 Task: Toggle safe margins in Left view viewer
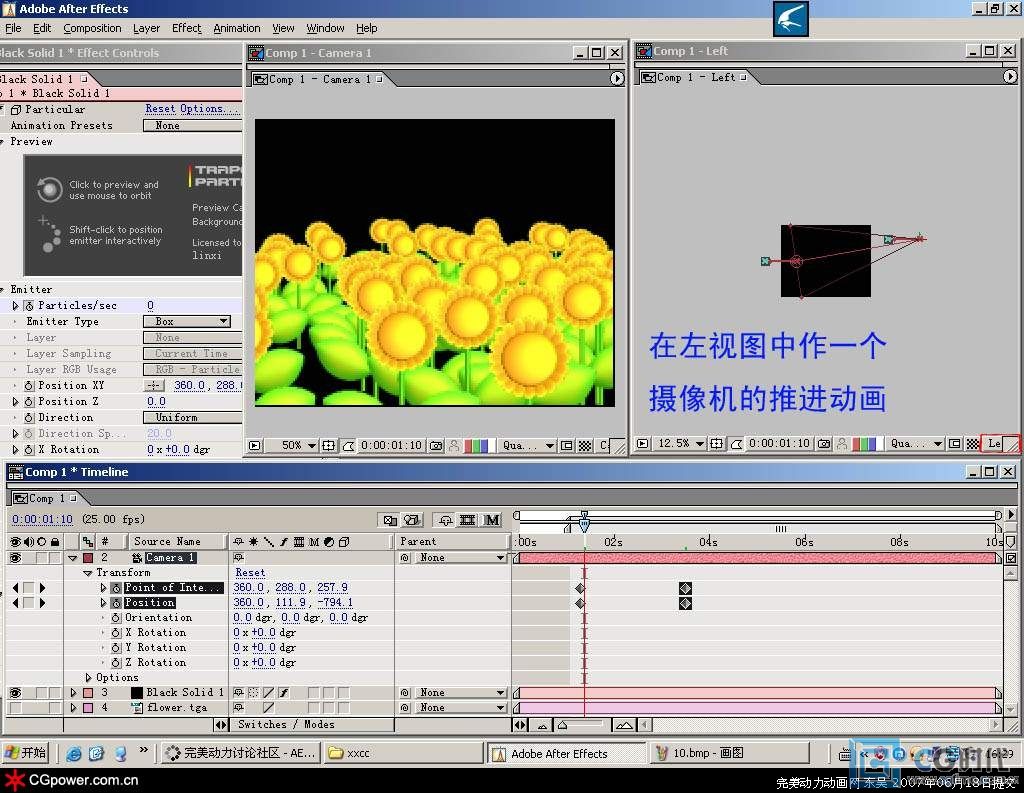[716, 444]
